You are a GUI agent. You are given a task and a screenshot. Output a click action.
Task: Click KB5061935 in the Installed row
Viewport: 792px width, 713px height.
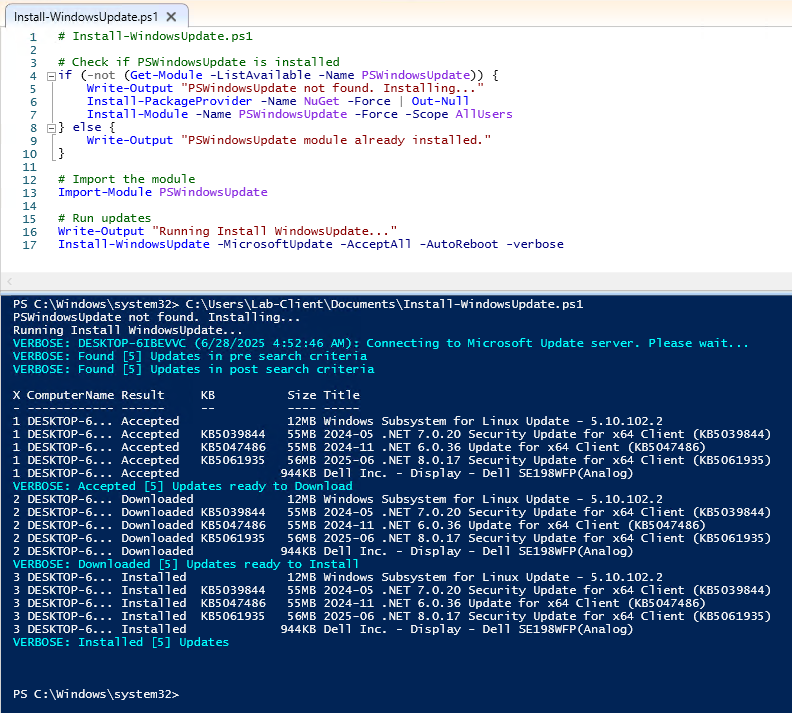pos(233,616)
